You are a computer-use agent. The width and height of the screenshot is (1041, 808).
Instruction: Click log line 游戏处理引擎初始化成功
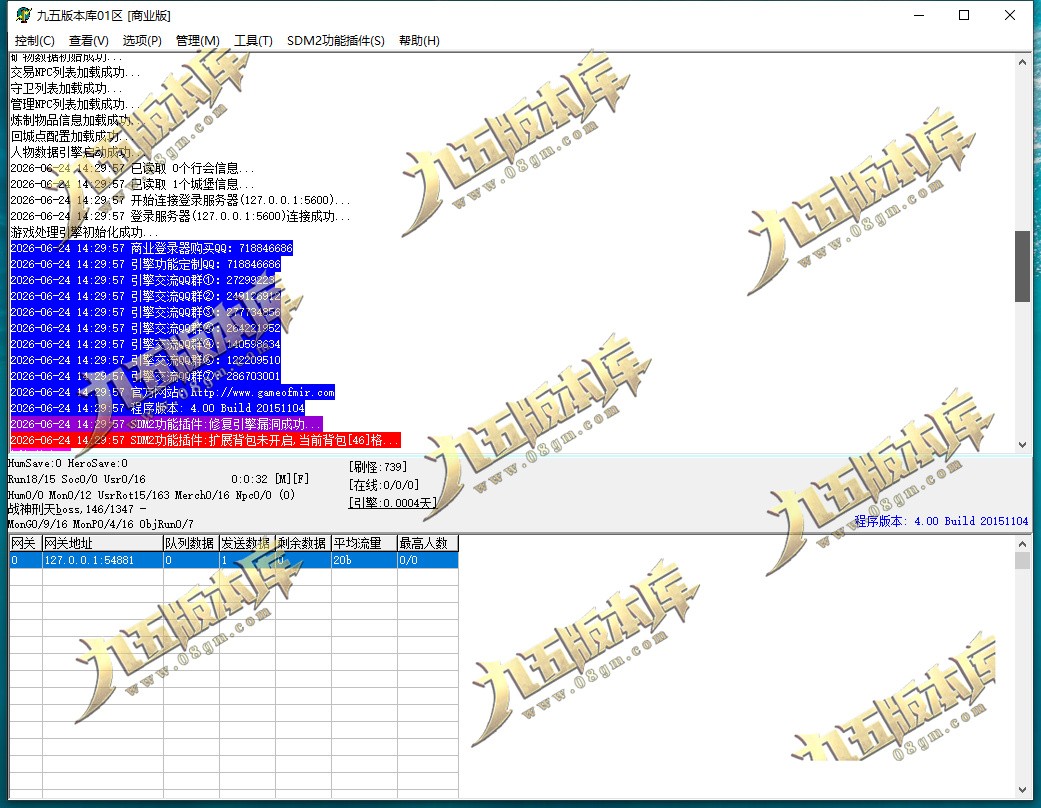pyautogui.click(x=84, y=232)
